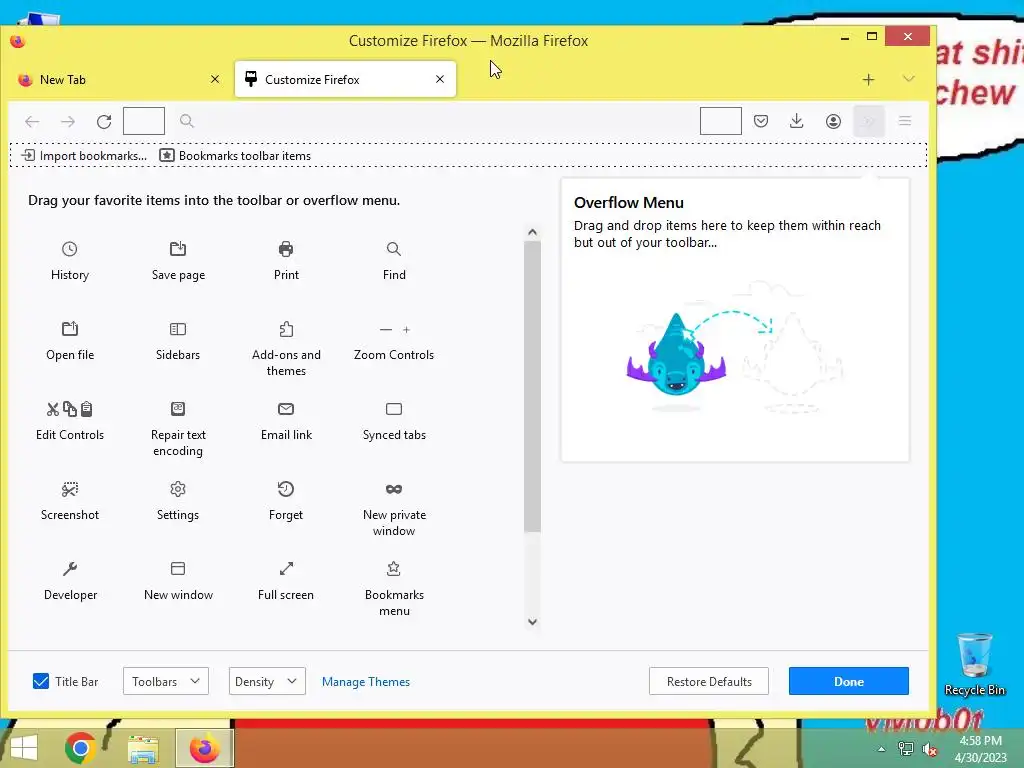The height and width of the screenshot is (768, 1024).
Task: Select Add-ons and themes puzzle icon
Action: tap(286, 328)
